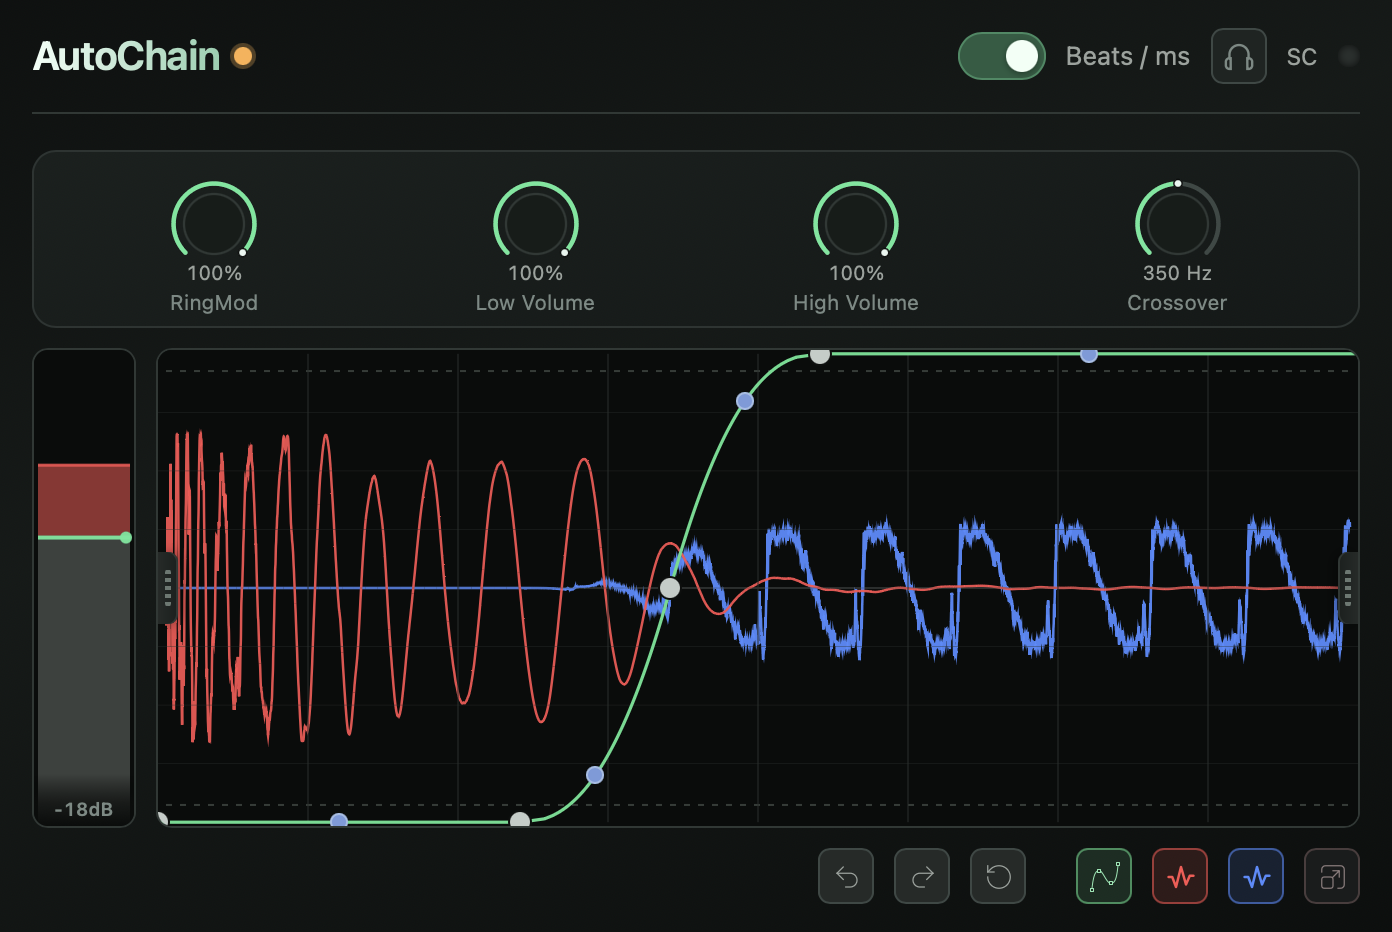Click the 350 Hz crossover value

[1177, 273]
